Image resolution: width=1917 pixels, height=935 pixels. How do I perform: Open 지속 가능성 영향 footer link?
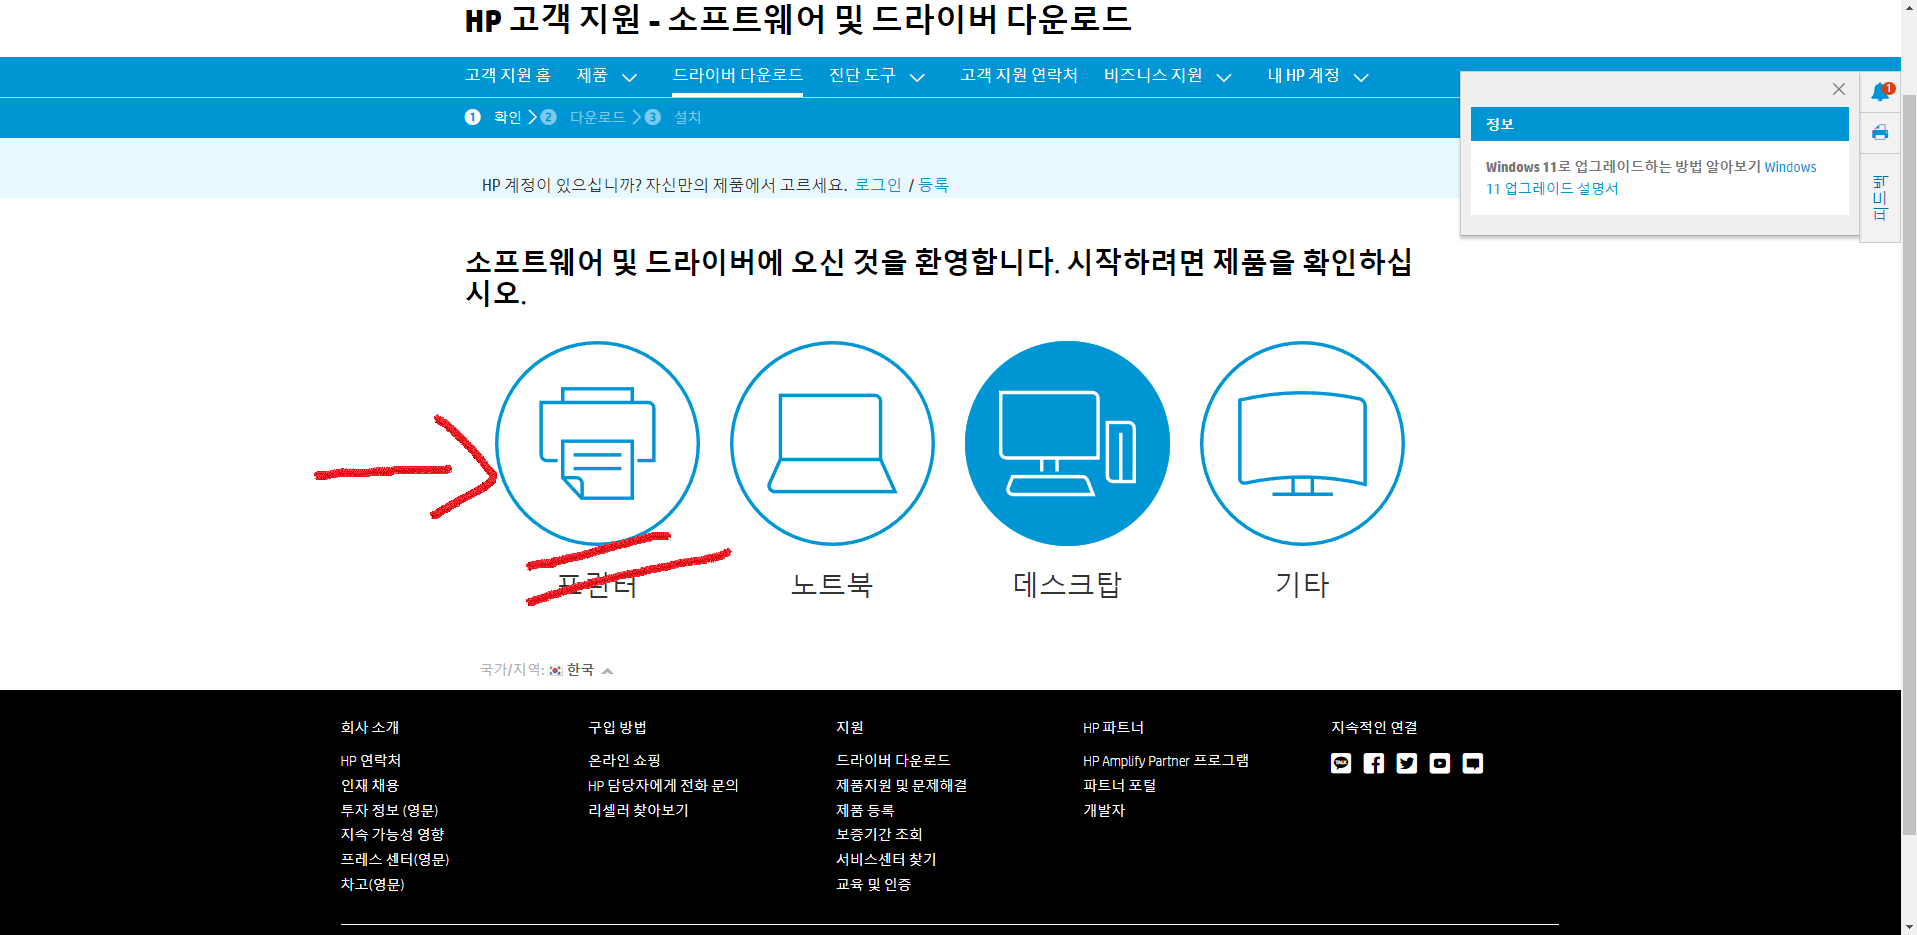click(392, 835)
